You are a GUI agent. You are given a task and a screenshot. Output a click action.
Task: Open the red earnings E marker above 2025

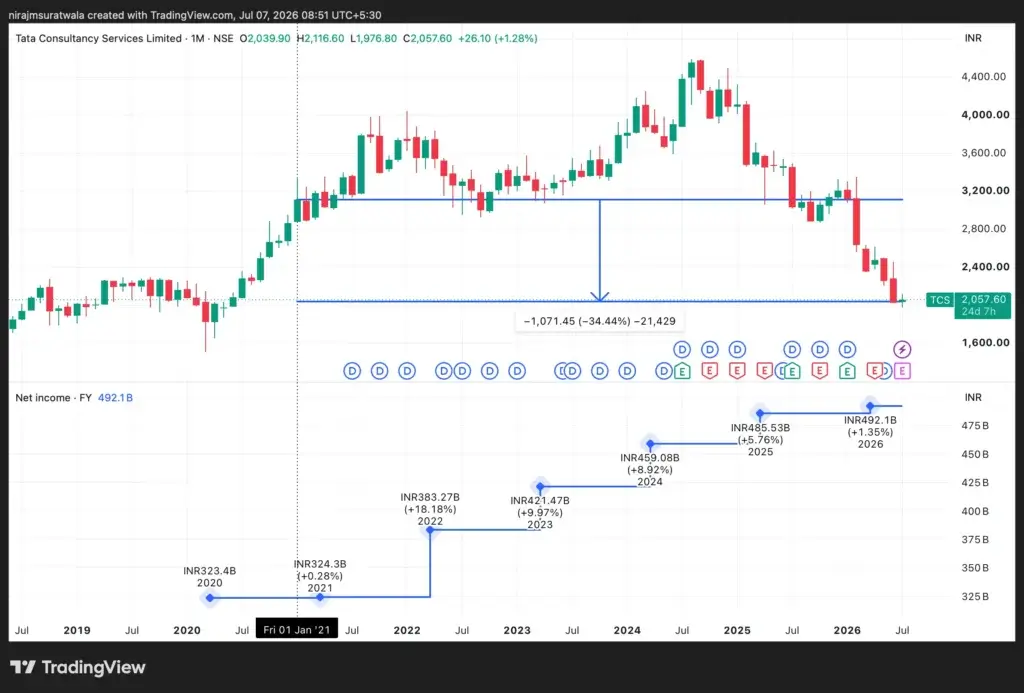coord(737,371)
